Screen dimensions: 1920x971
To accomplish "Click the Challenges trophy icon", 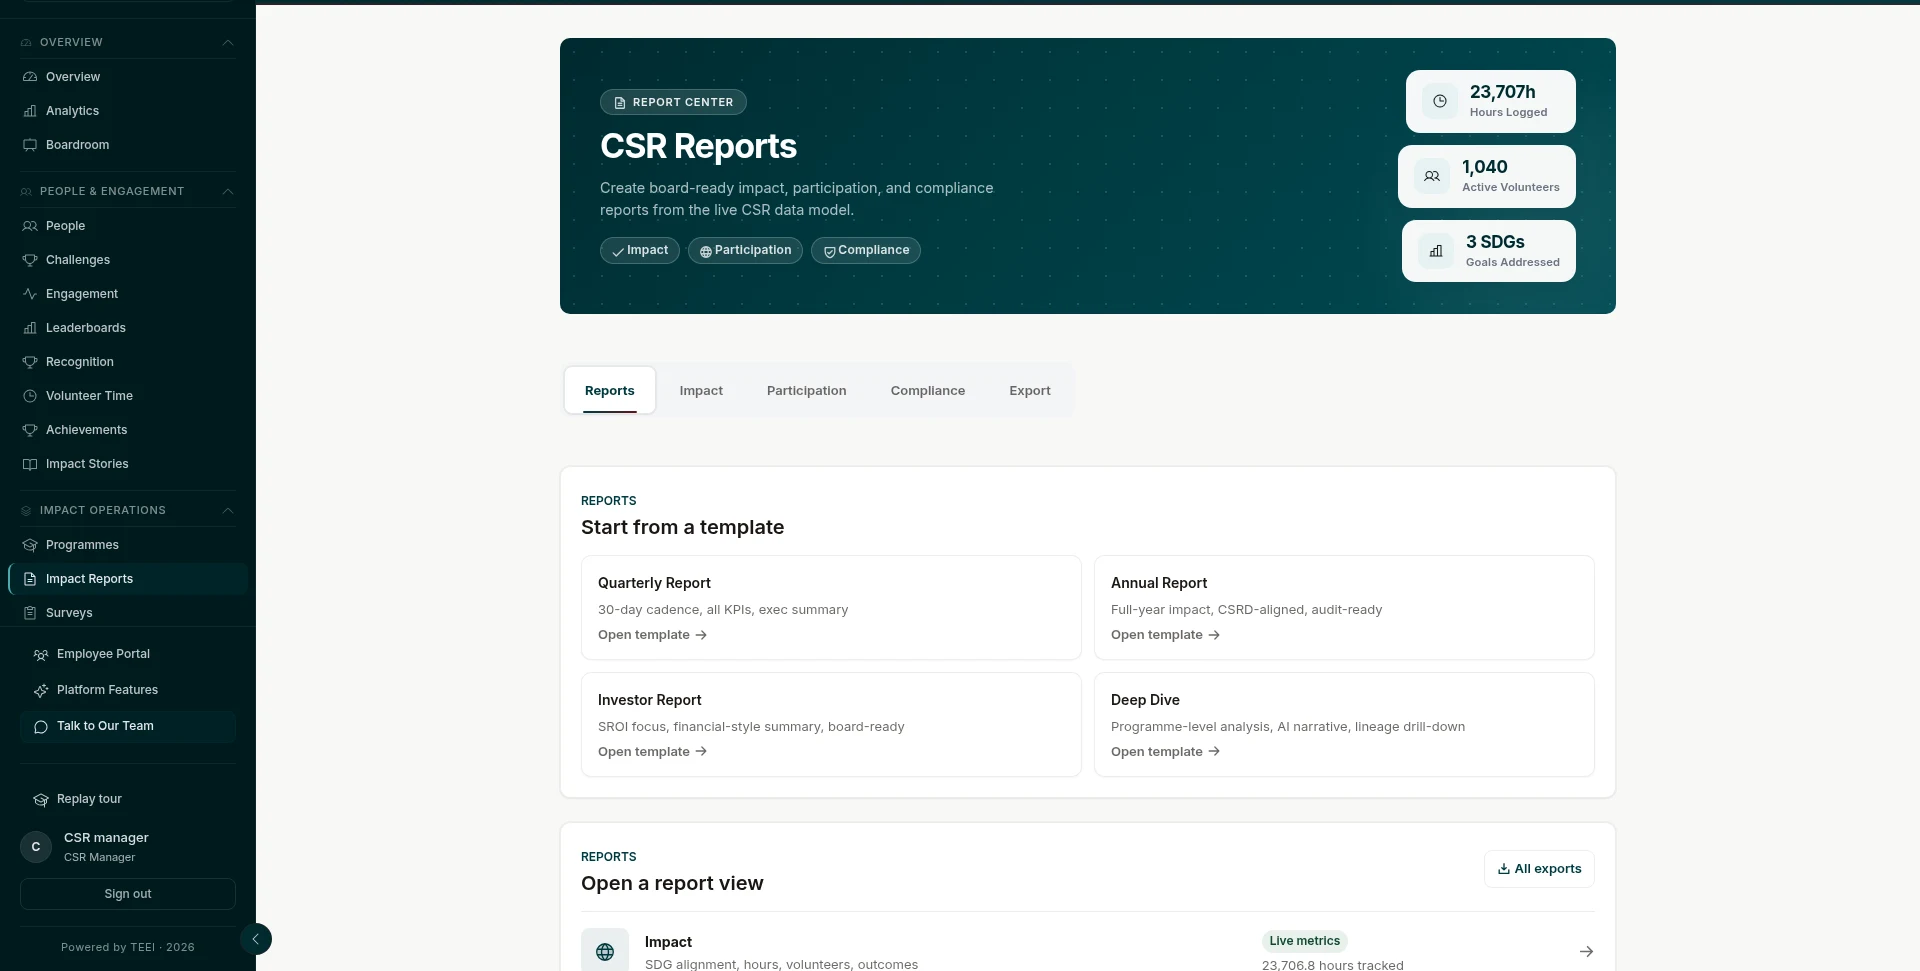I will point(30,260).
